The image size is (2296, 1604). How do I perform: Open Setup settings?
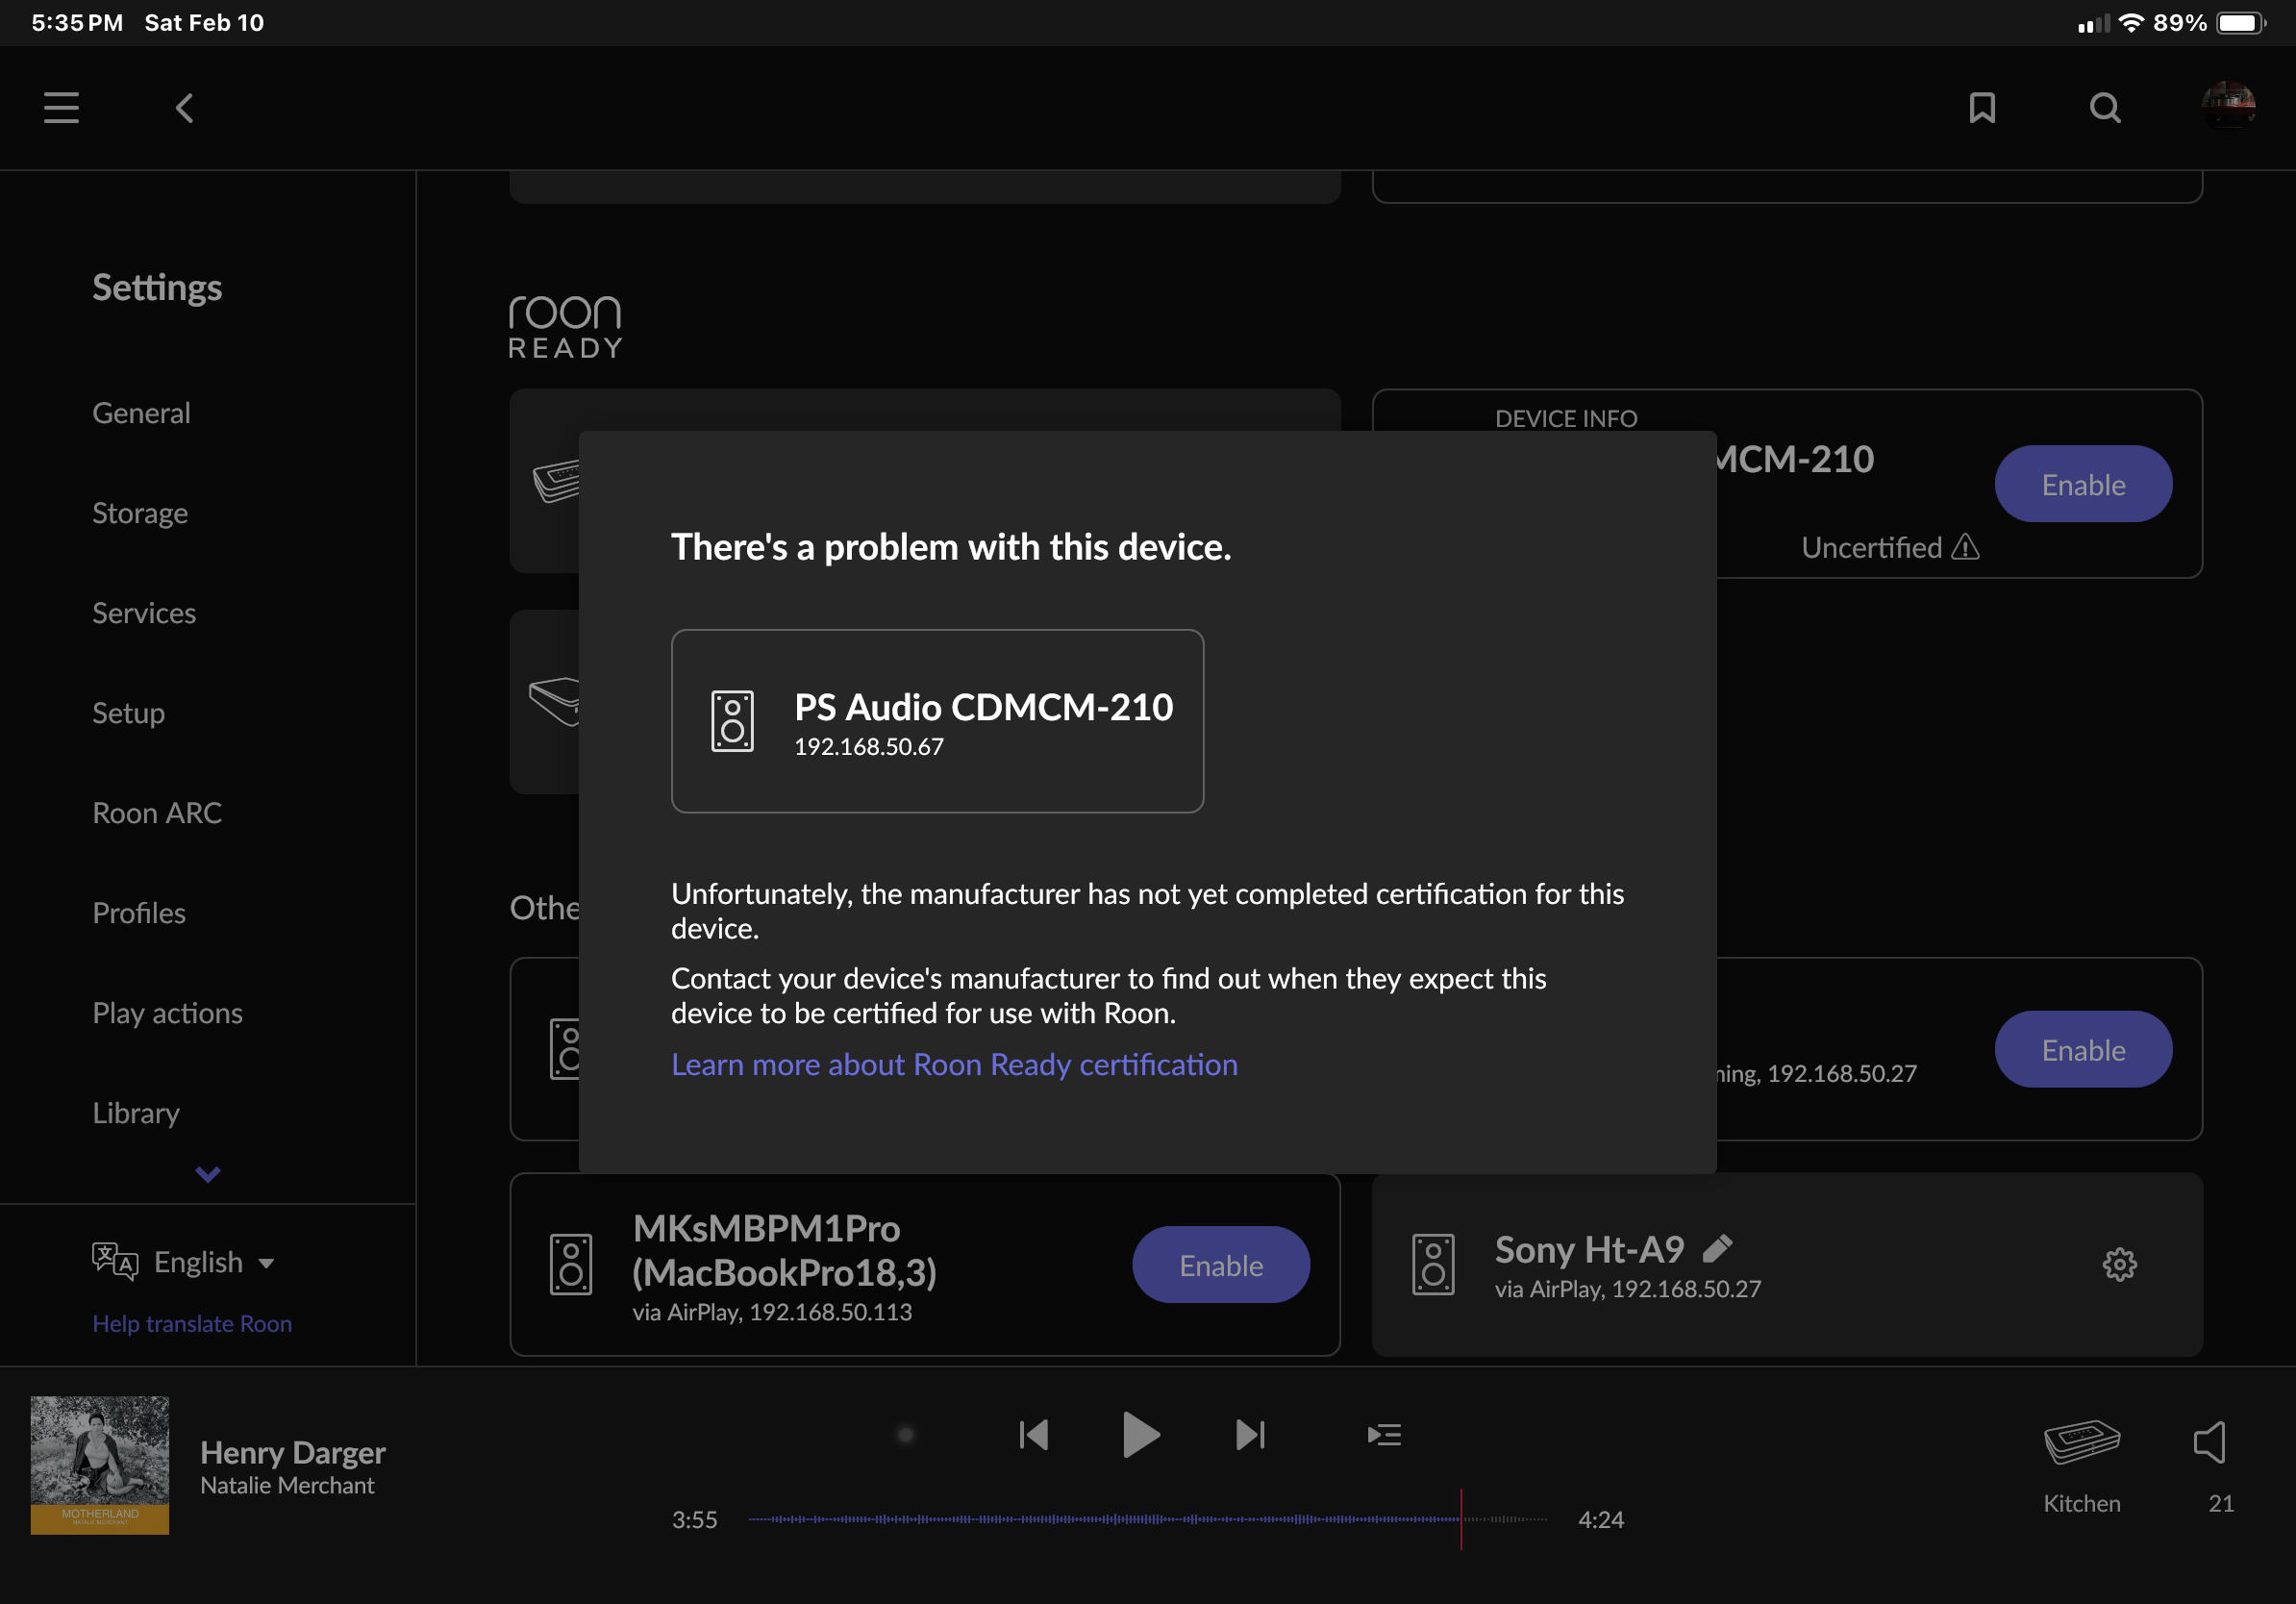128,713
